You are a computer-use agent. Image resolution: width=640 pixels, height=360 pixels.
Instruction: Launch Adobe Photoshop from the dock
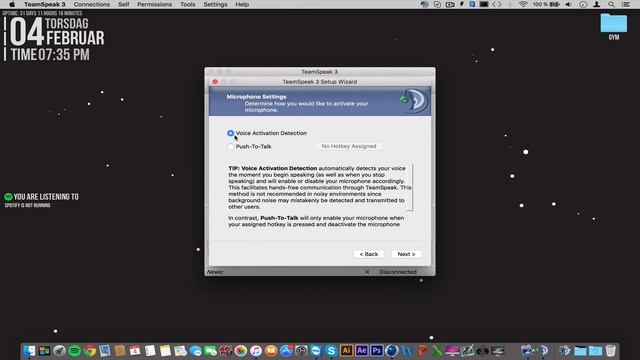(x=376, y=351)
